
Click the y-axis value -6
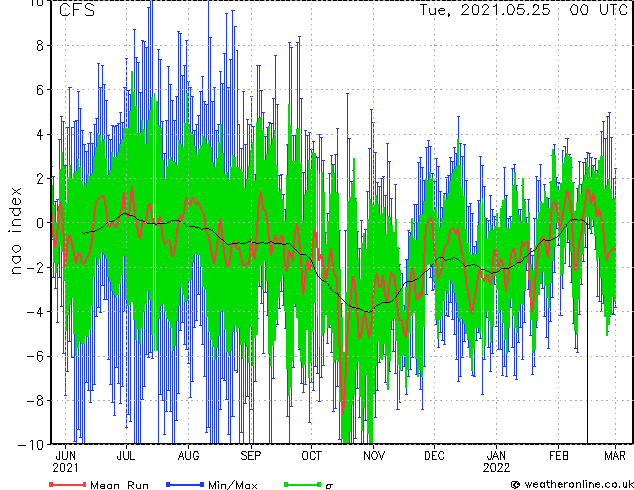tap(35, 356)
